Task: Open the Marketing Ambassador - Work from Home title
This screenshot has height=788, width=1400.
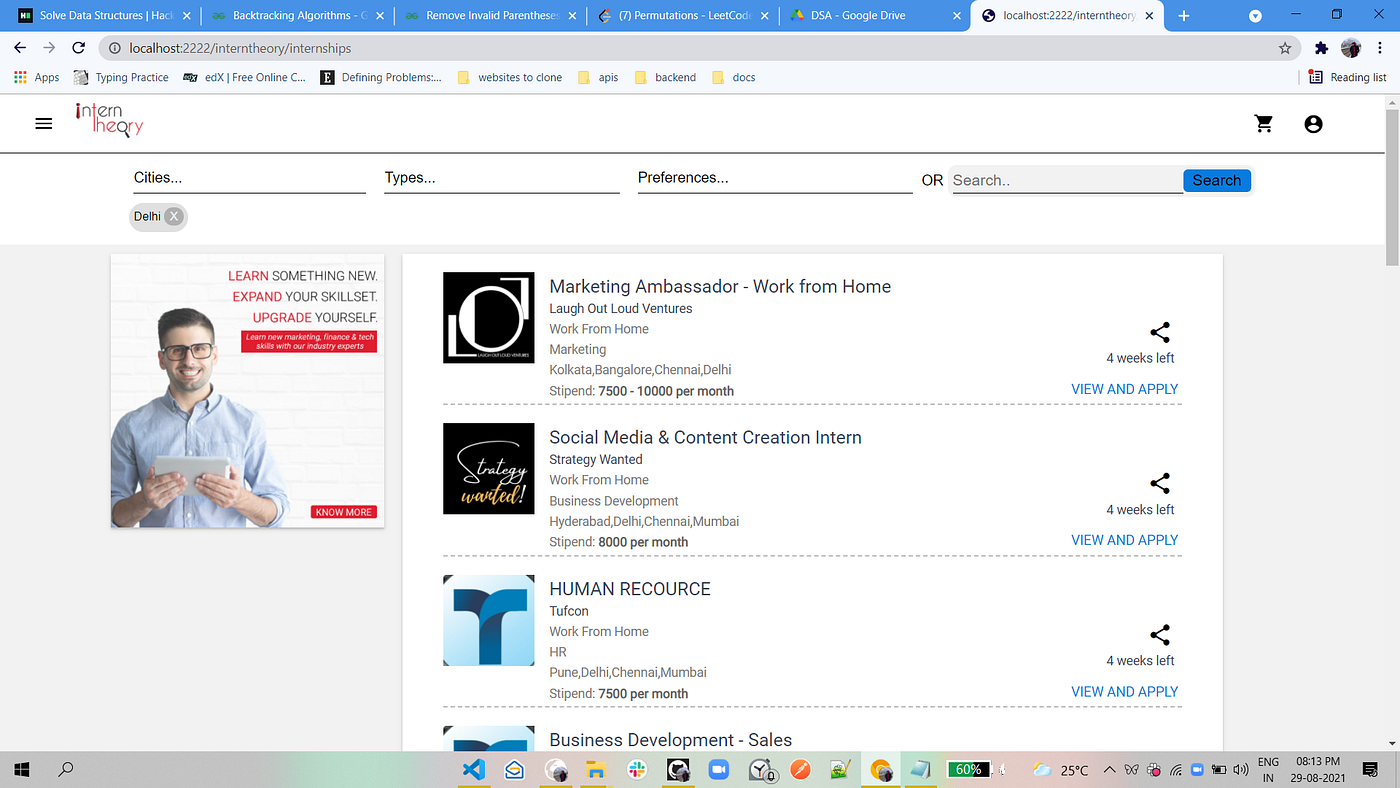Action: [720, 286]
